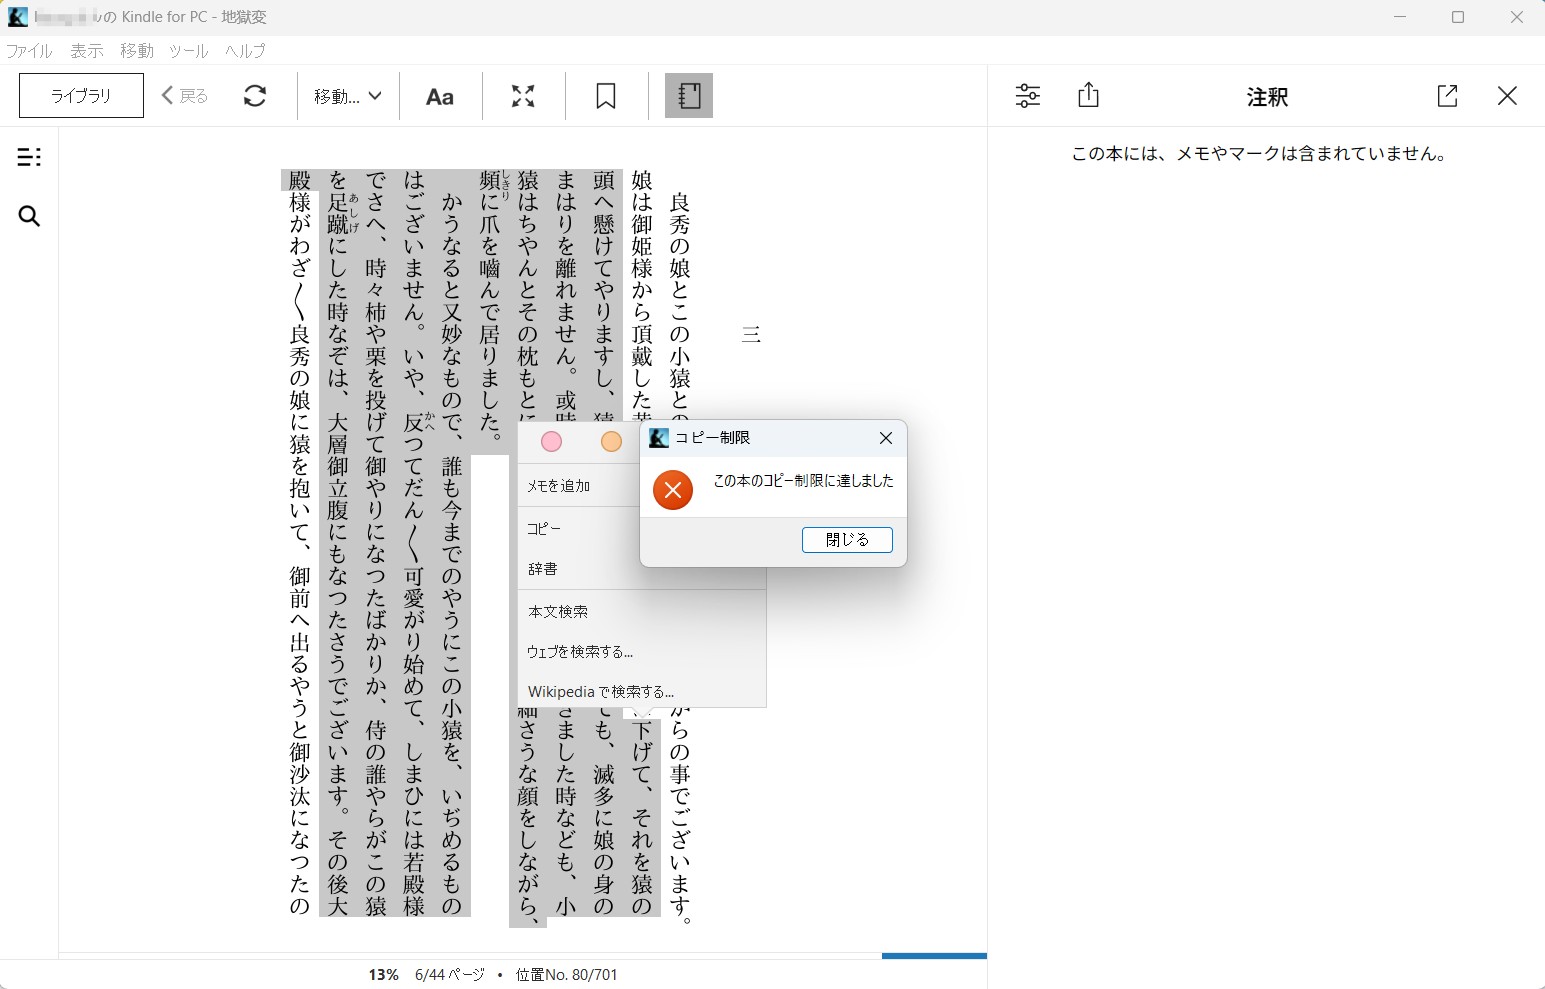Bookmark this page
The image size is (1545, 989).
click(606, 96)
